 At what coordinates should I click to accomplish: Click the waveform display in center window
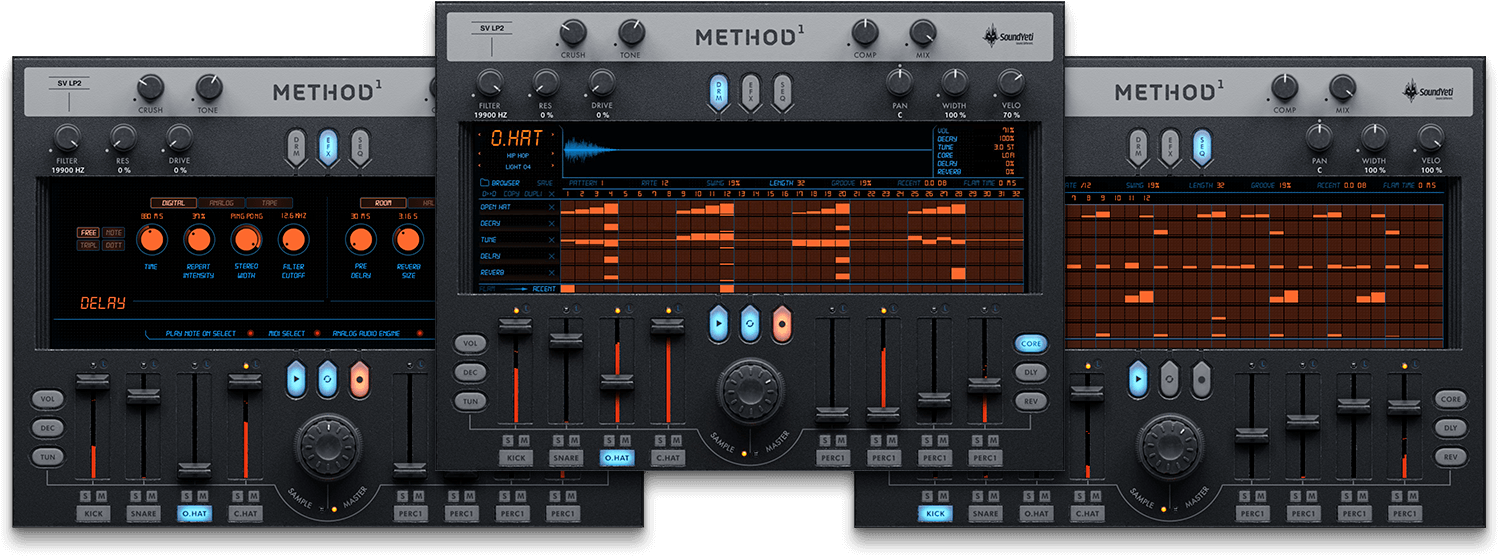747,150
